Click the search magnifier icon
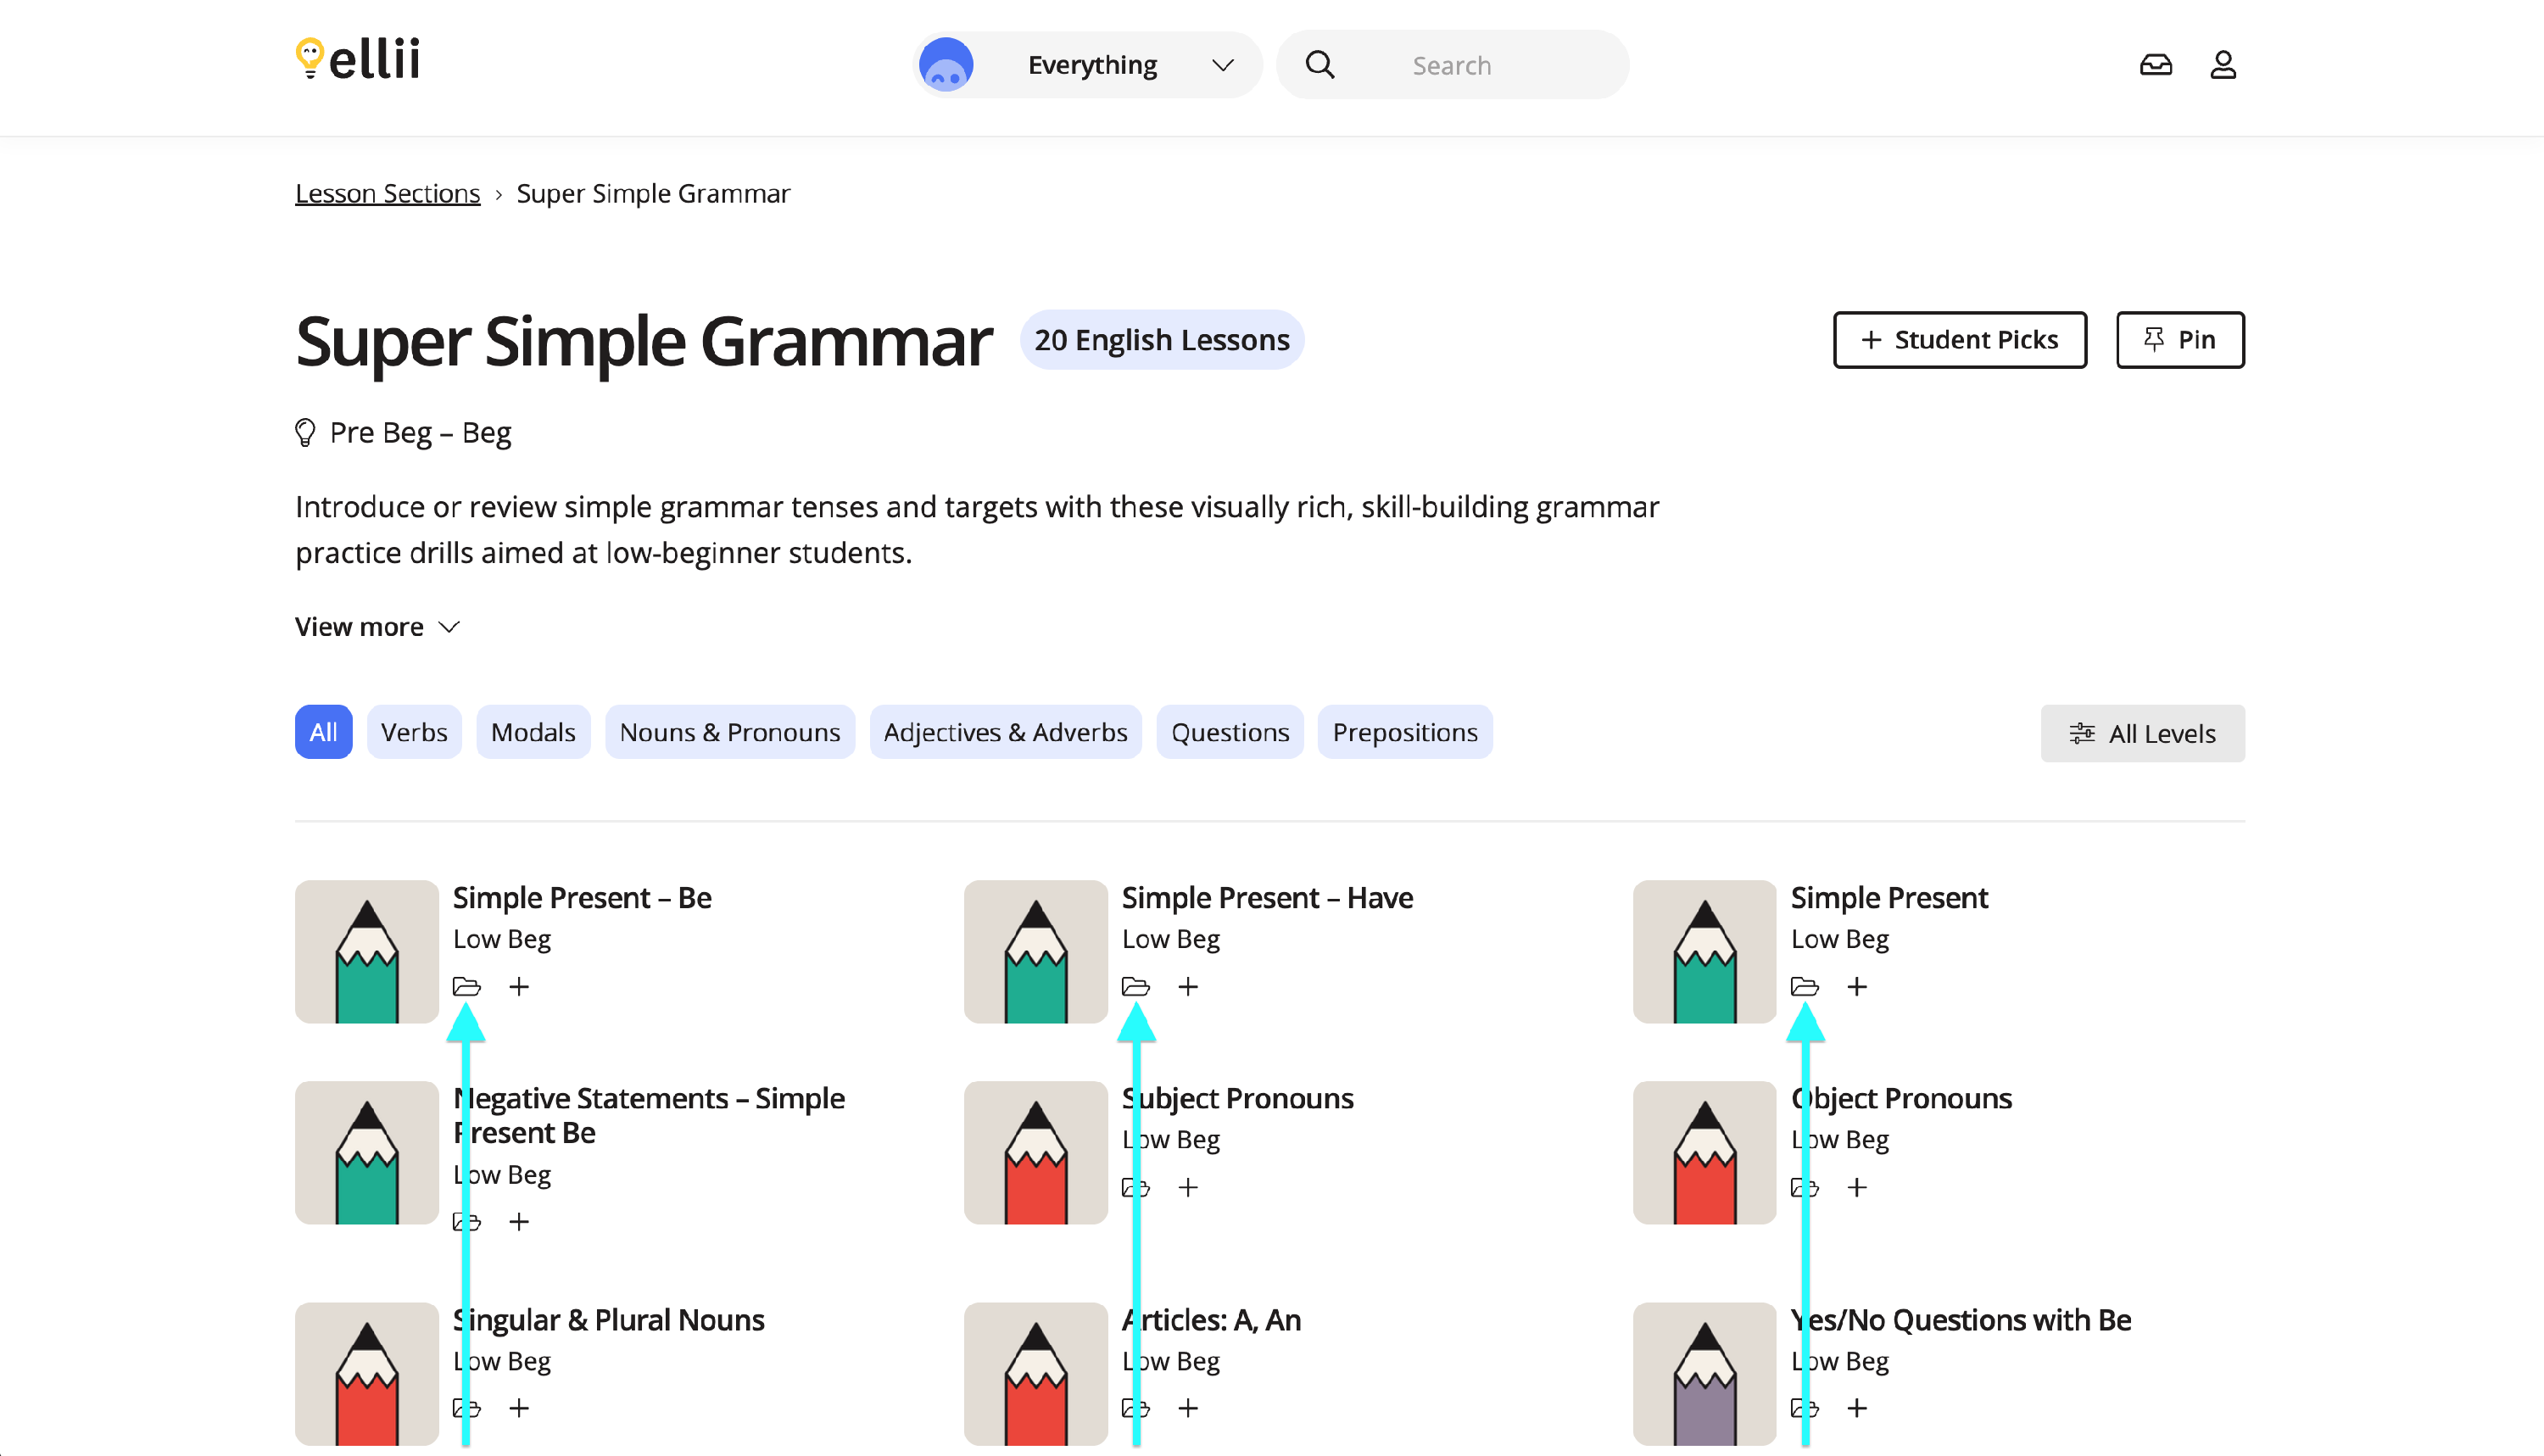This screenshot has height=1456, width=2544. 1319,65
